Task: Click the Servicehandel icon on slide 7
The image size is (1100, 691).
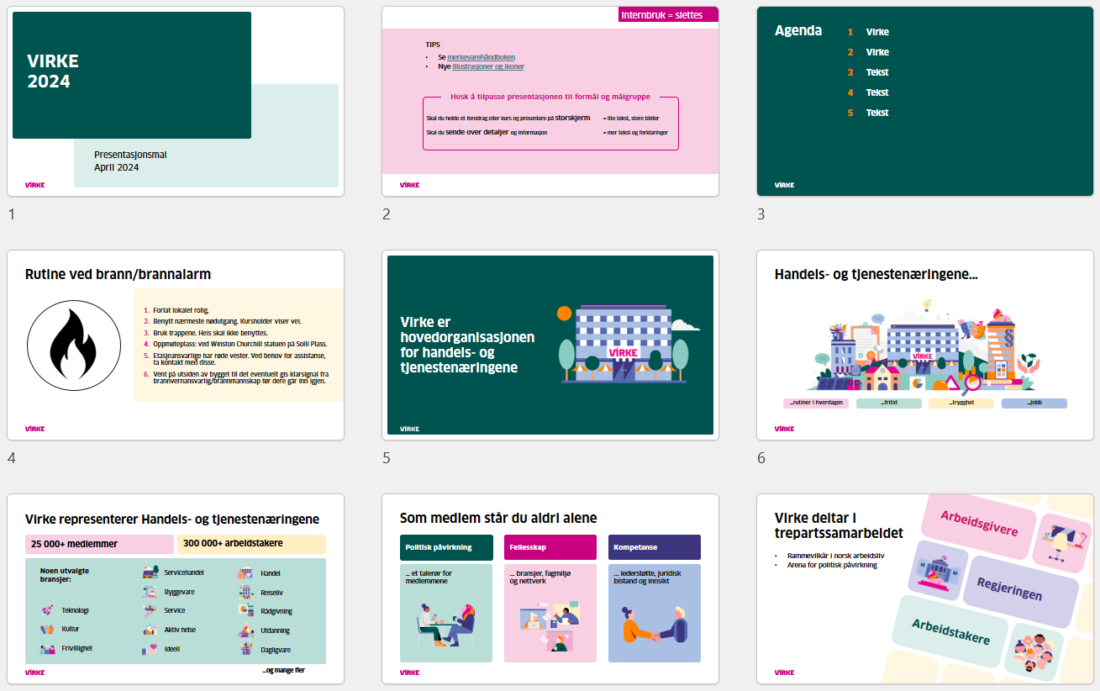Action: [x=150, y=572]
